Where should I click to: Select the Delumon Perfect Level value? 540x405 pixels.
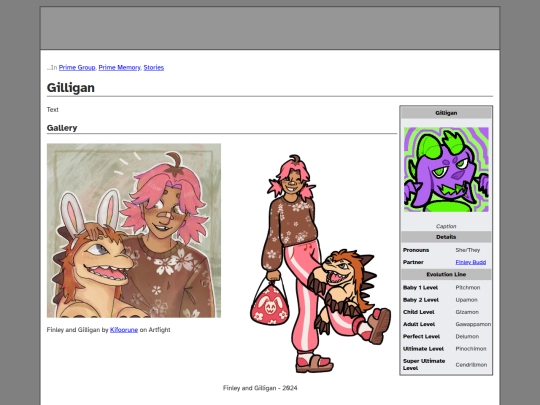pos(467,336)
